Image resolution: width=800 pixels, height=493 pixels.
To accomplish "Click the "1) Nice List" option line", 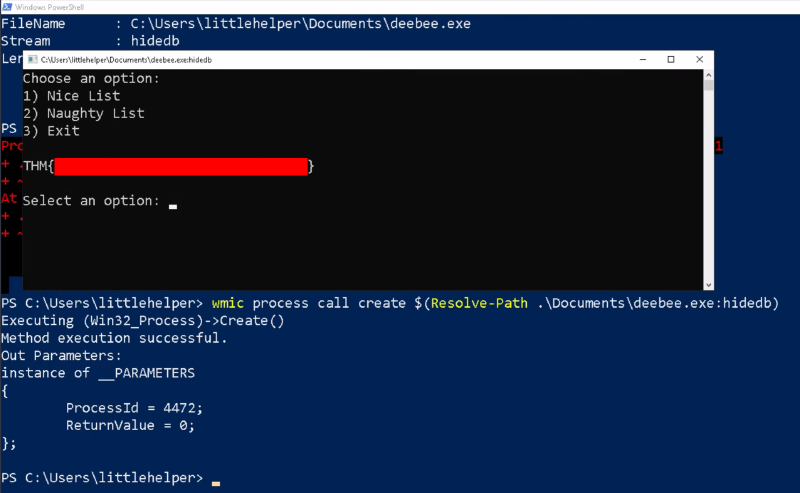I will click(71, 96).
